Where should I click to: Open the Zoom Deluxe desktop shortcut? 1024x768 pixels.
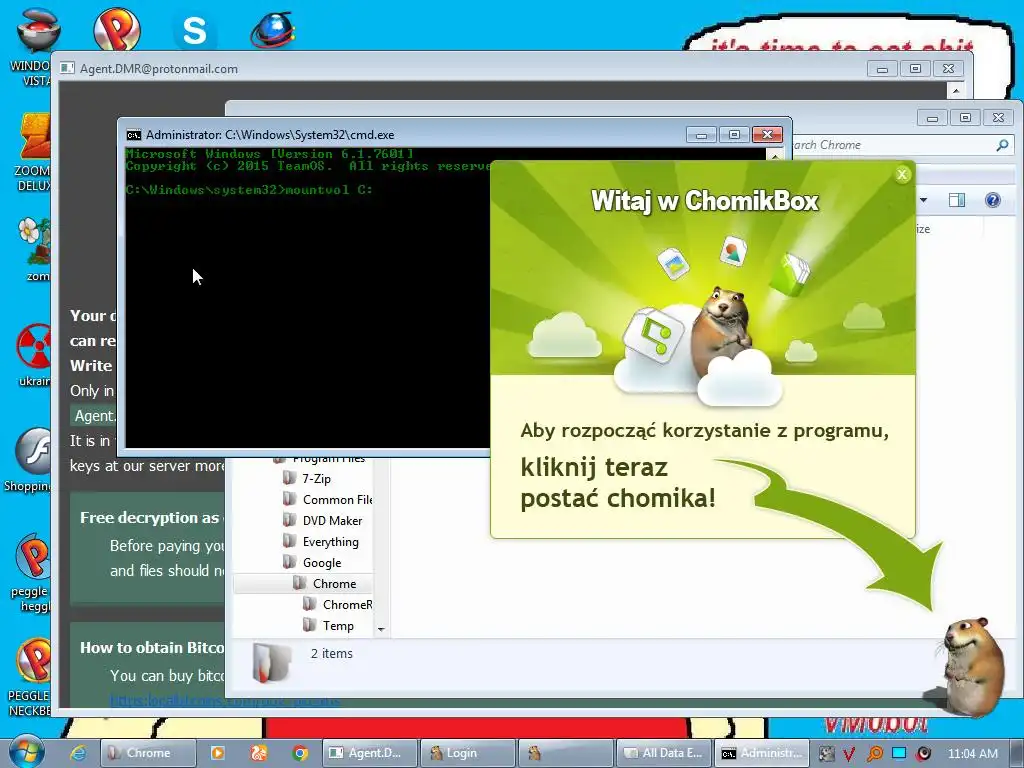[x=33, y=153]
